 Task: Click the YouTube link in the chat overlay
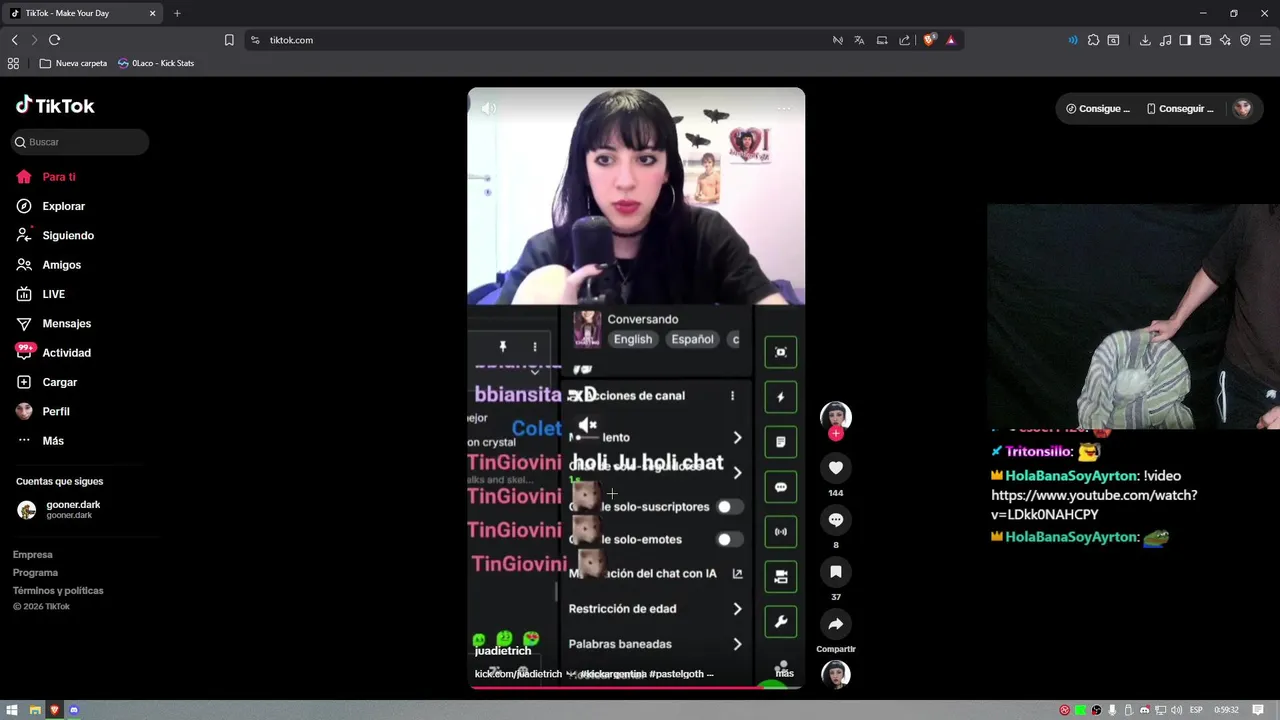(x=1094, y=505)
